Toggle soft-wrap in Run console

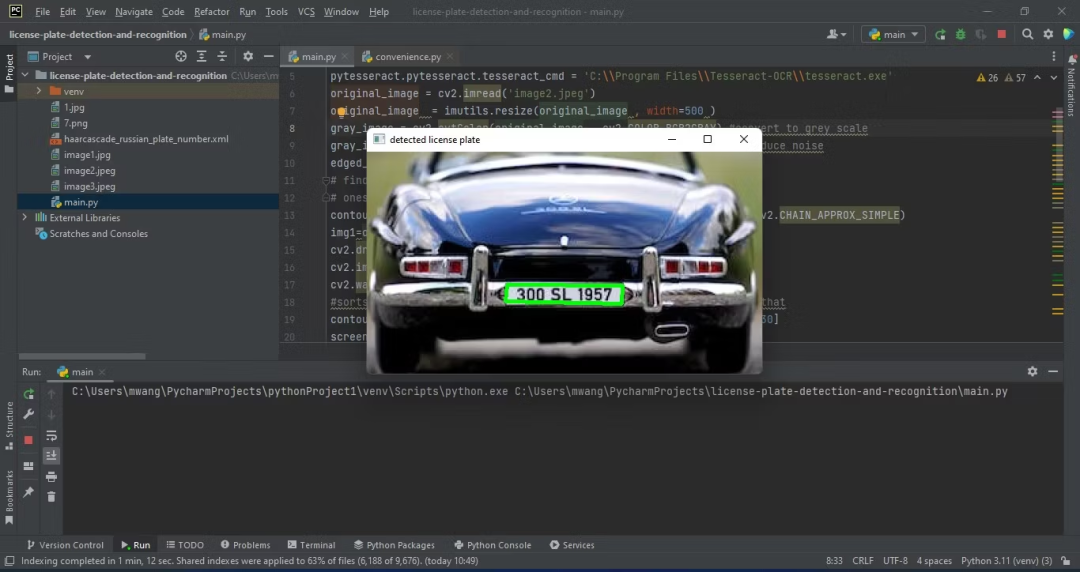pos(51,436)
